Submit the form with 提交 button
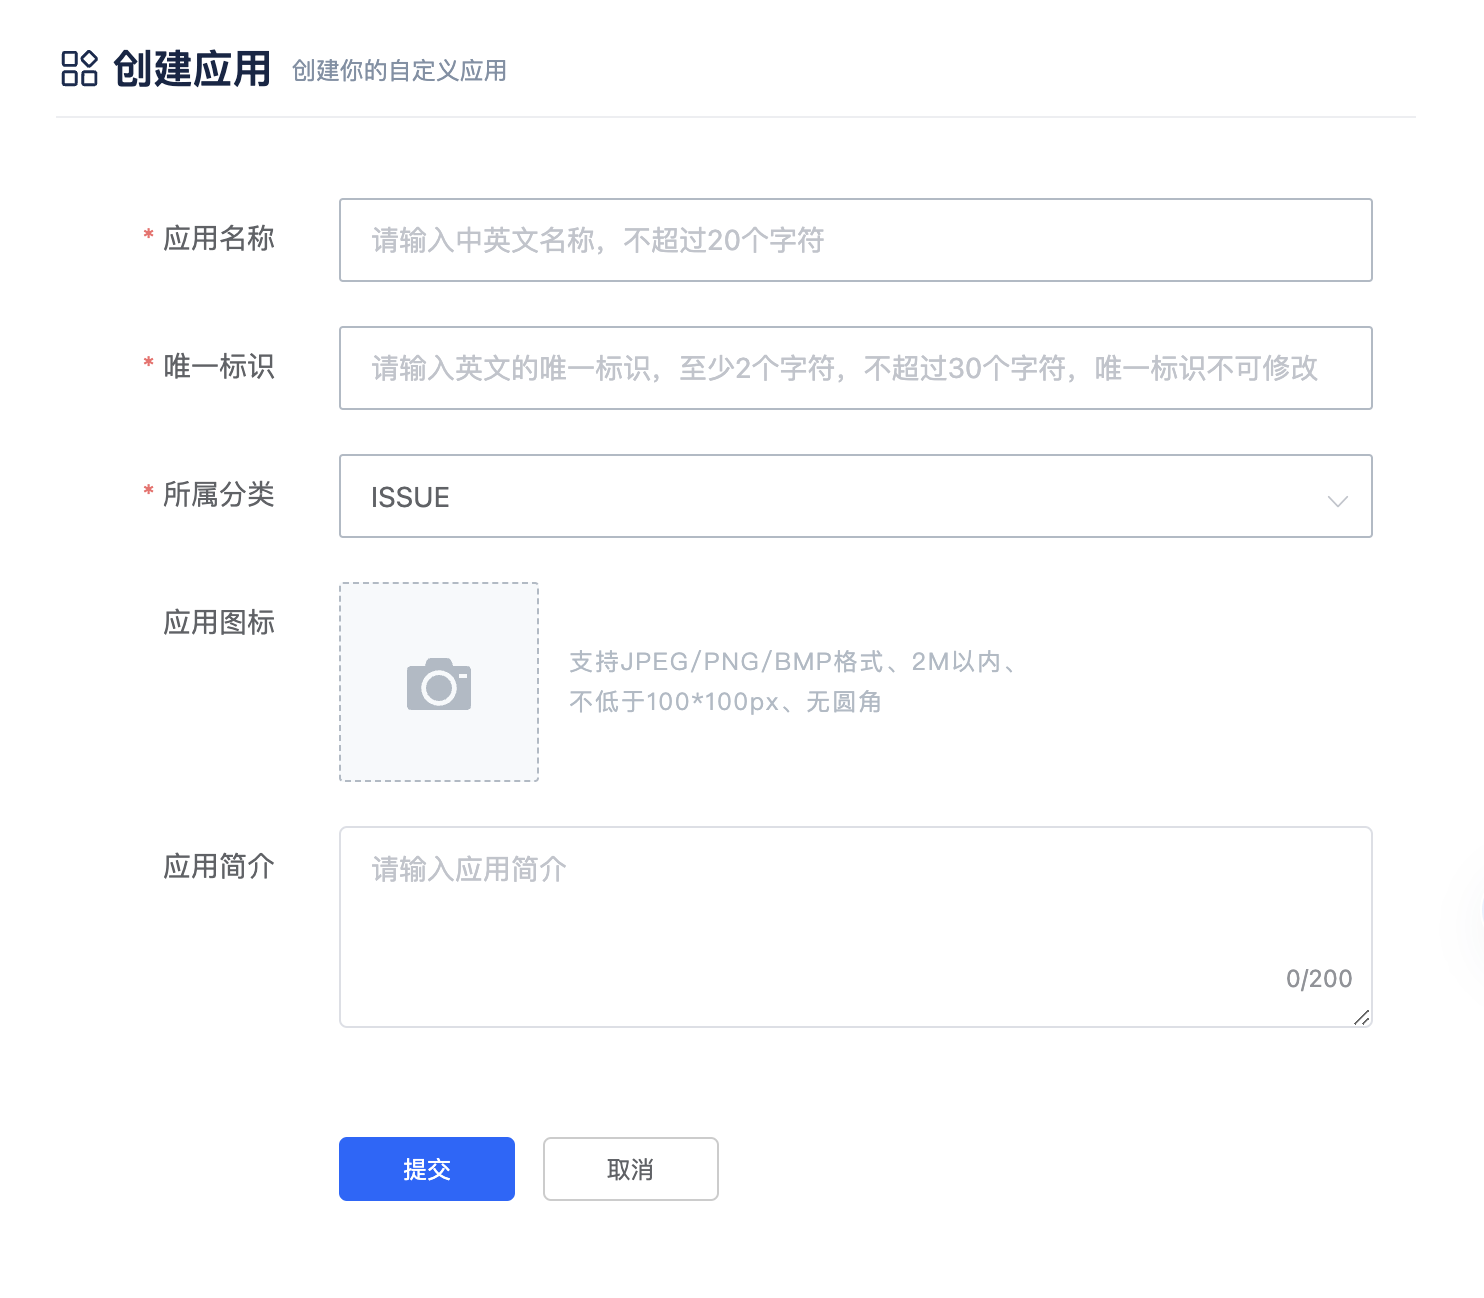 [427, 1169]
